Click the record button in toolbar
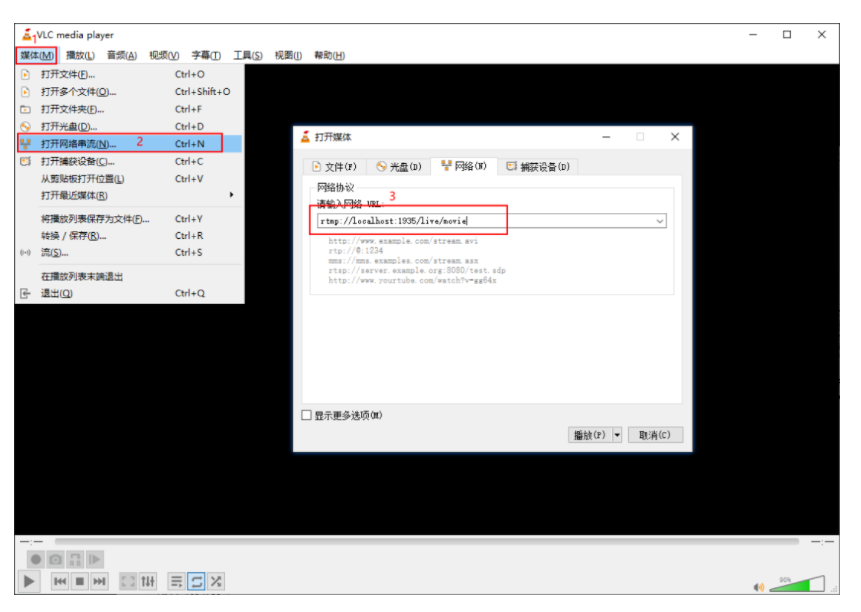Viewport: 861px width, 612px height. (x=36, y=559)
